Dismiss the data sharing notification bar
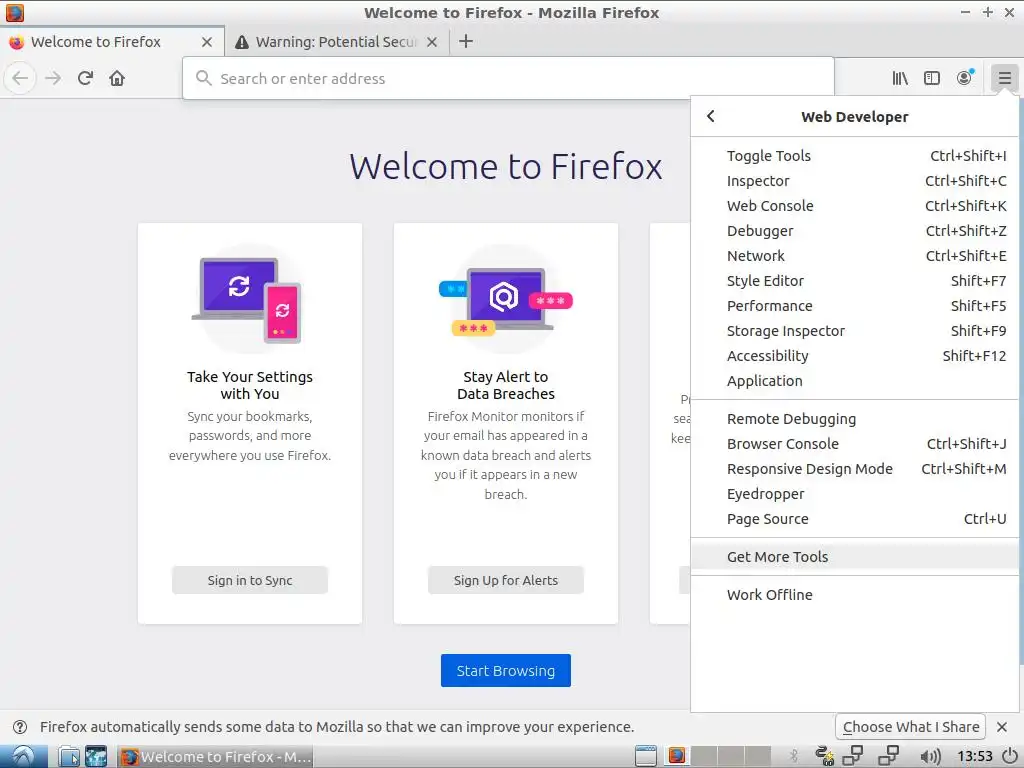Screen dimensions: 1024x768 (1002, 727)
